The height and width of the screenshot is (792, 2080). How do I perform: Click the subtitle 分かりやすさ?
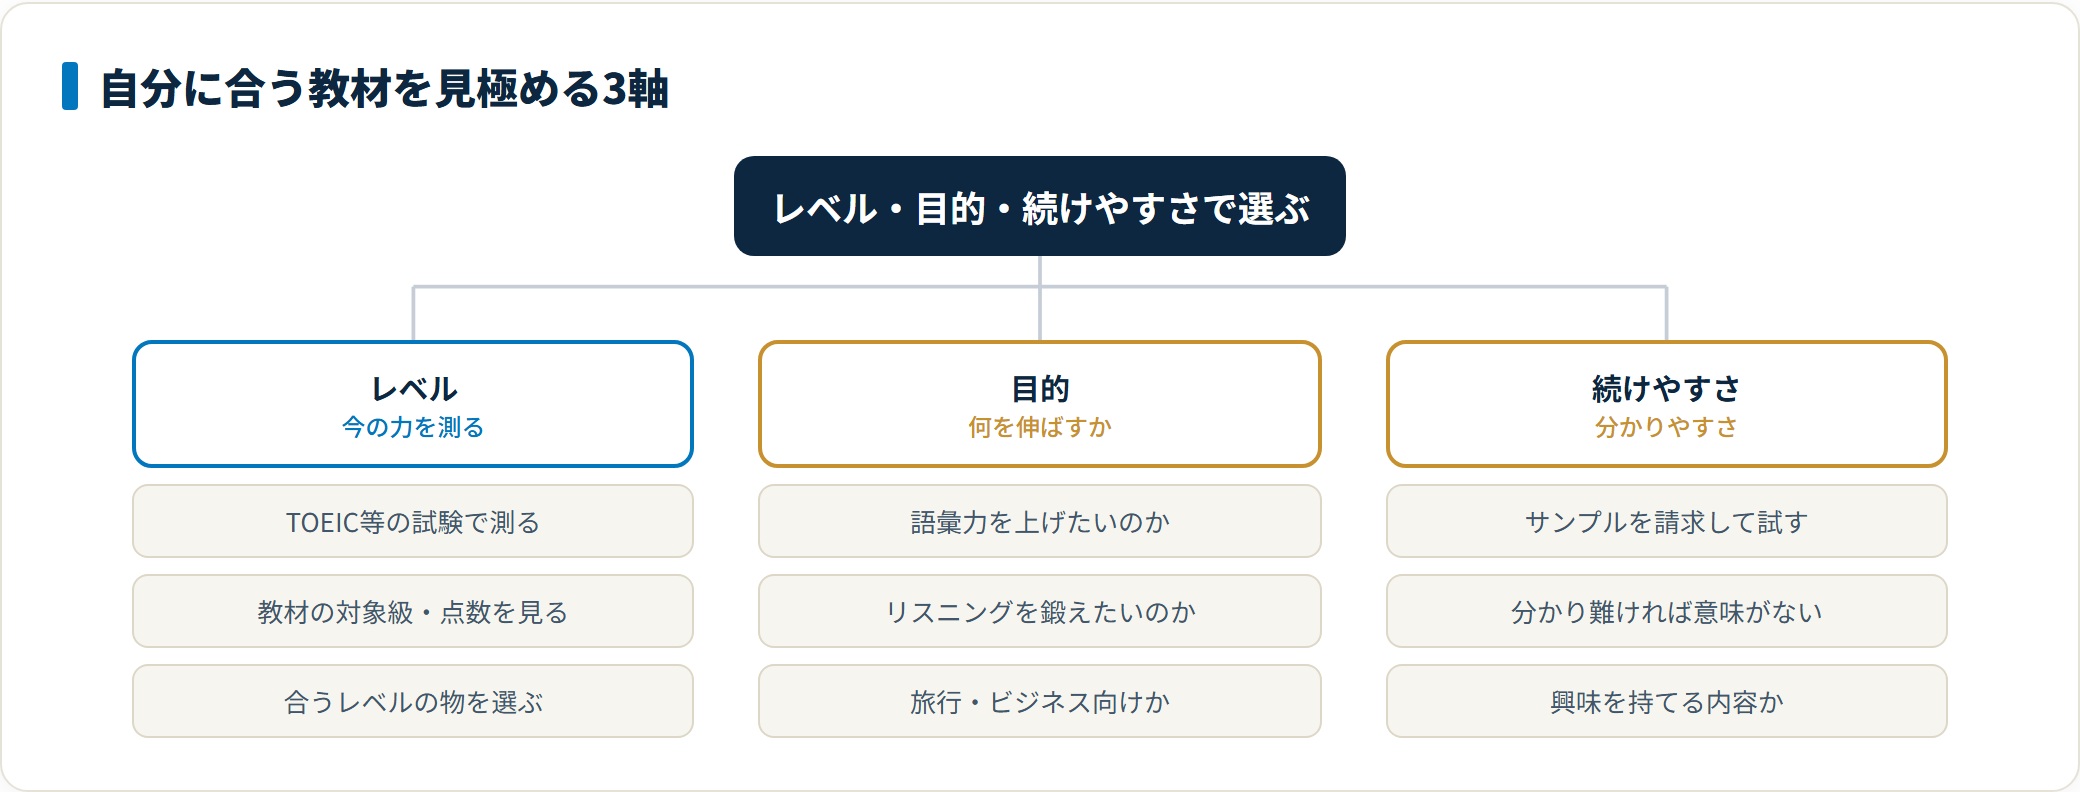click(1667, 427)
